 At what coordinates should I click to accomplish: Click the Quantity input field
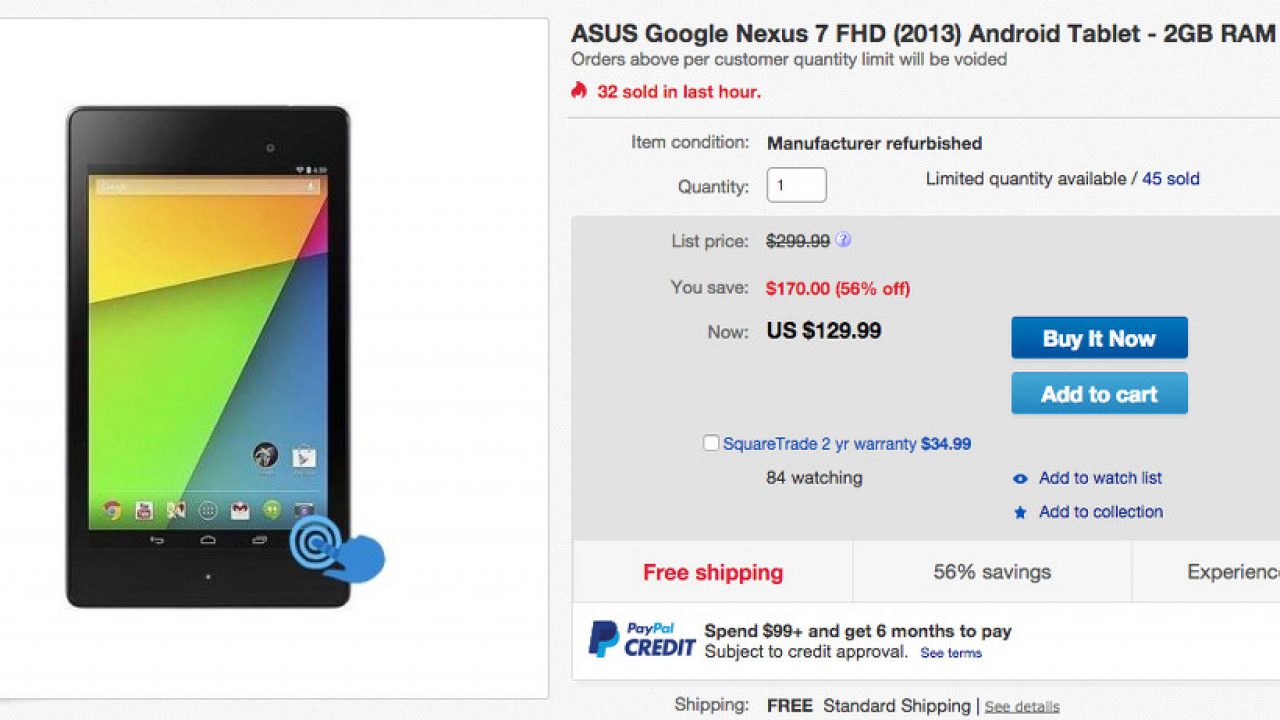[x=796, y=185]
